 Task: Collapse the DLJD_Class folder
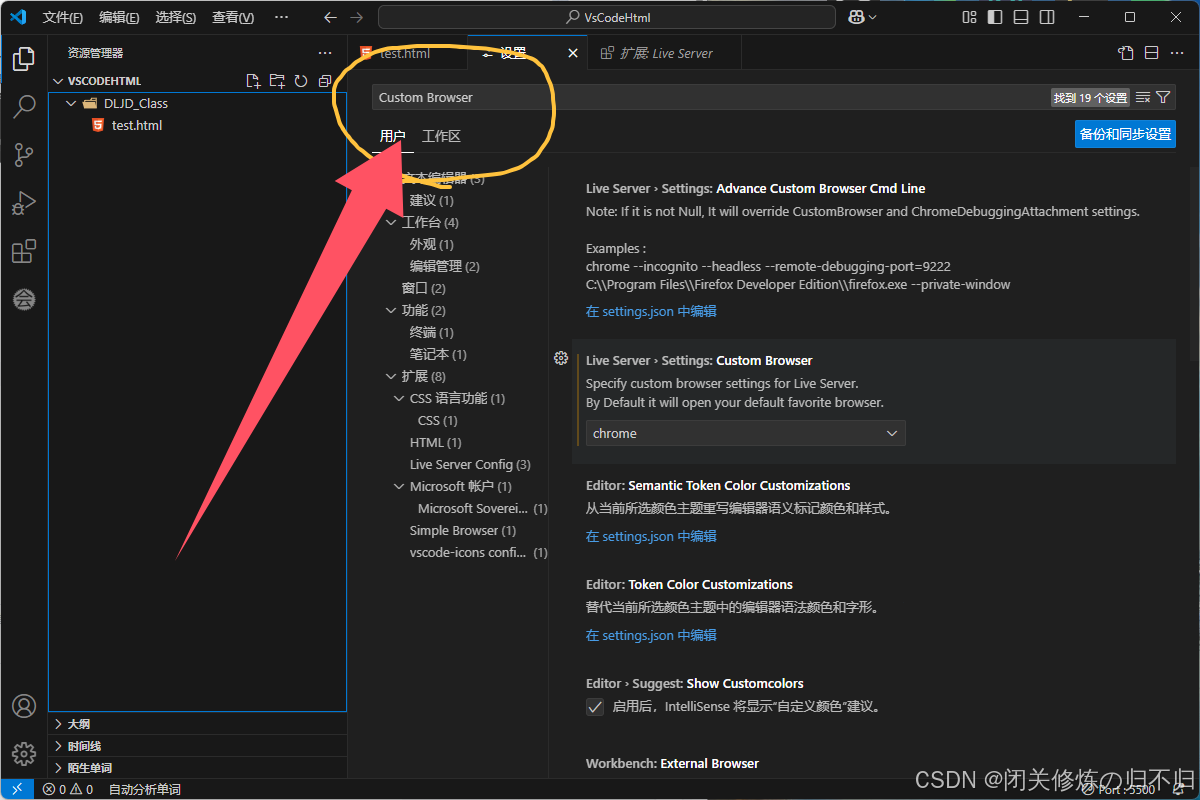tap(71, 103)
